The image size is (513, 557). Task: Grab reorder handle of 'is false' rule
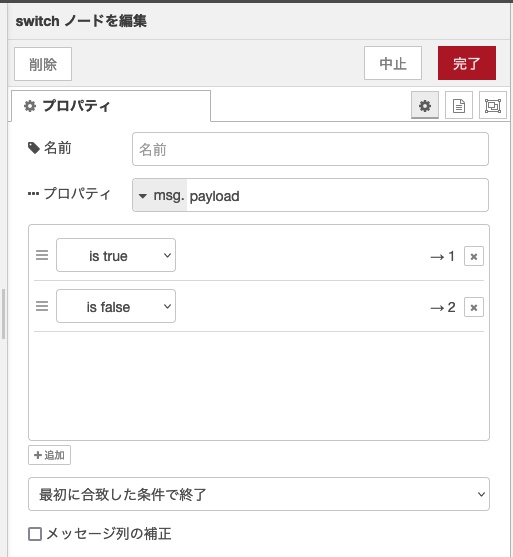click(42, 306)
